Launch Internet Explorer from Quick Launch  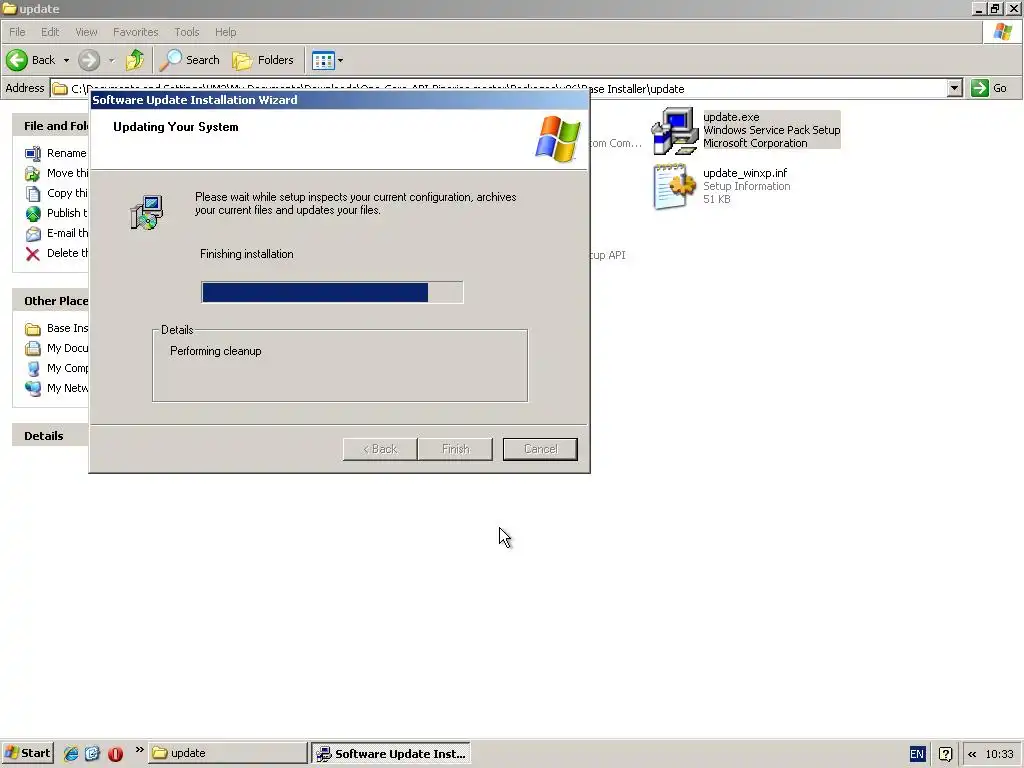pos(71,754)
